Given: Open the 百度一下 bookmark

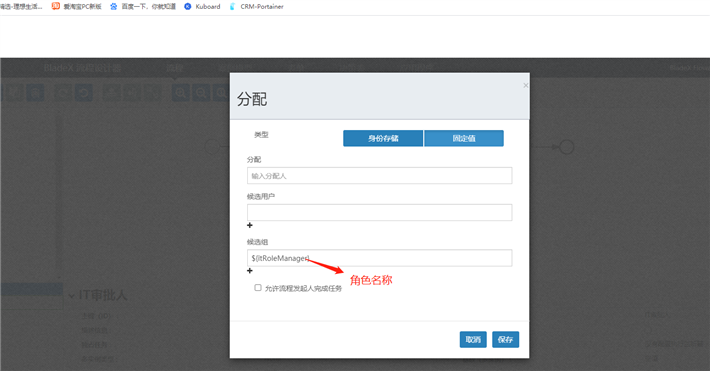Looking at the screenshot, I should [143, 6].
